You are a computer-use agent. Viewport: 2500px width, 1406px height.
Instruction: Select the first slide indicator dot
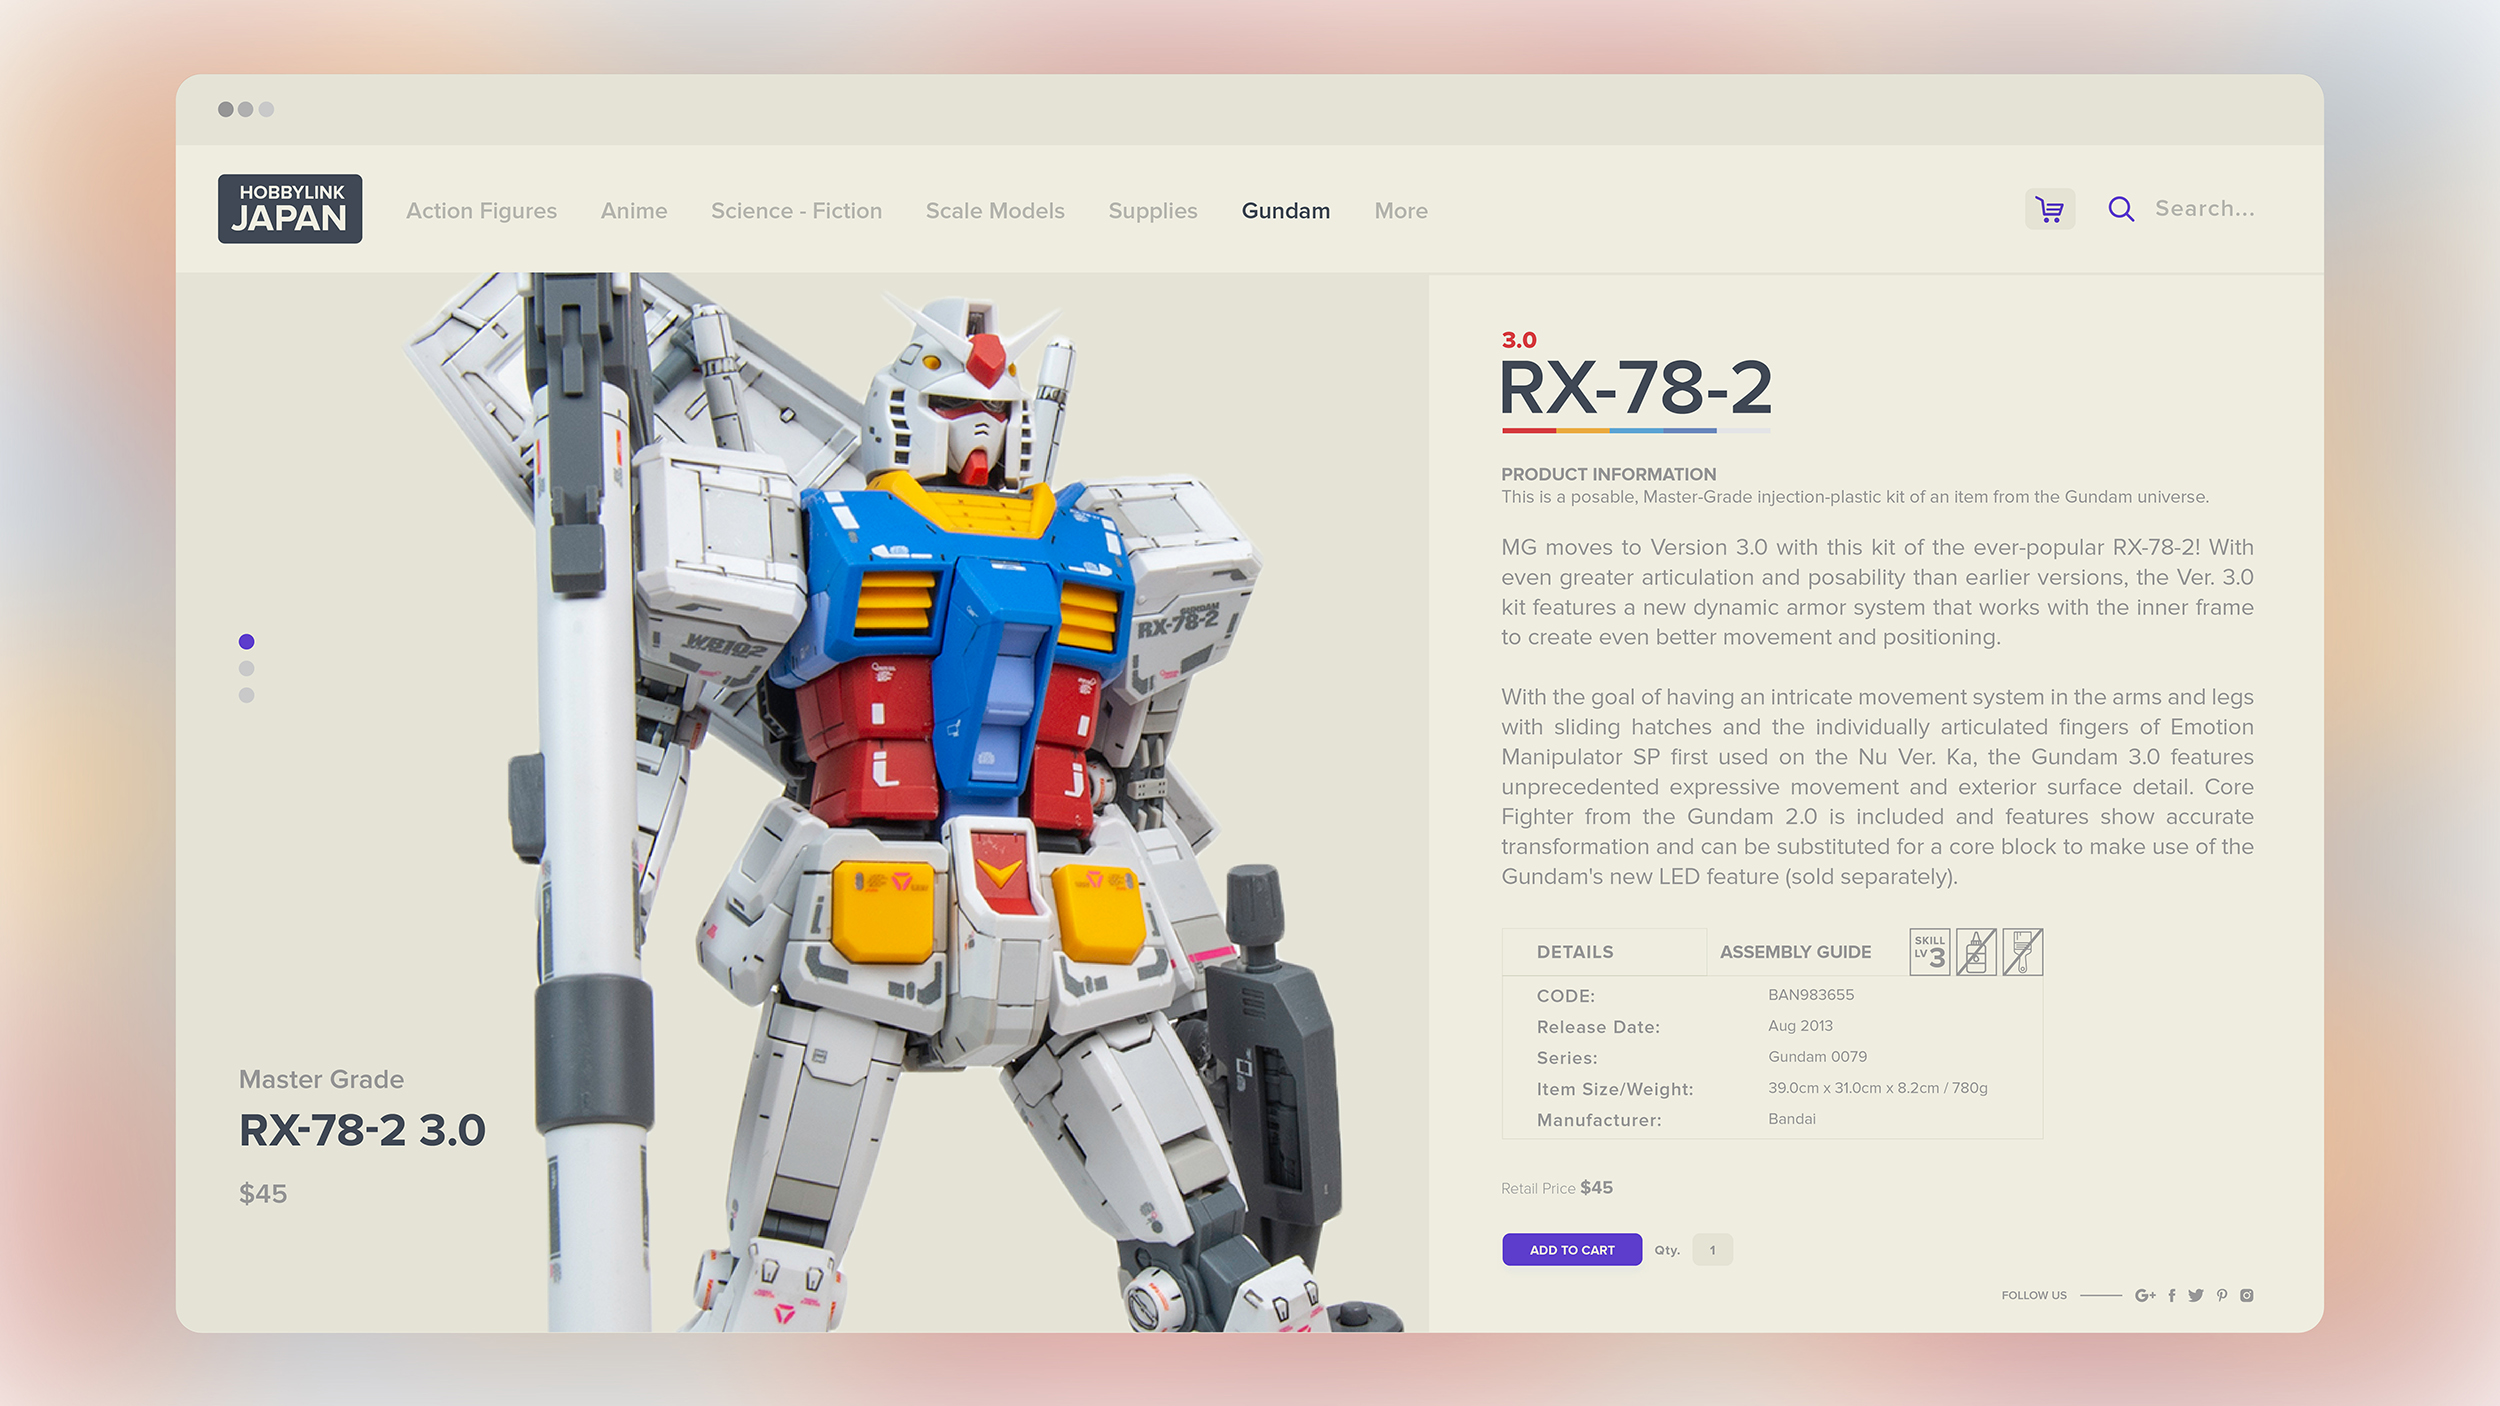(247, 642)
